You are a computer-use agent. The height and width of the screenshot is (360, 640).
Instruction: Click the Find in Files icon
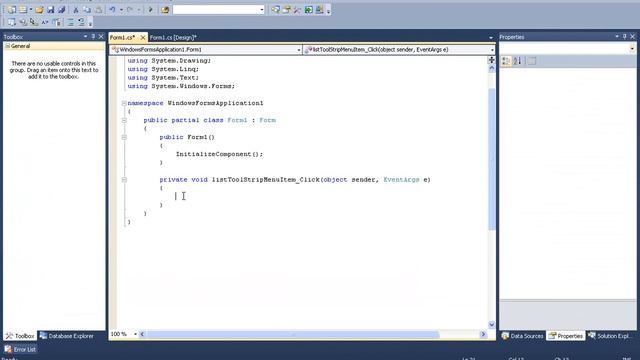click(165, 9)
